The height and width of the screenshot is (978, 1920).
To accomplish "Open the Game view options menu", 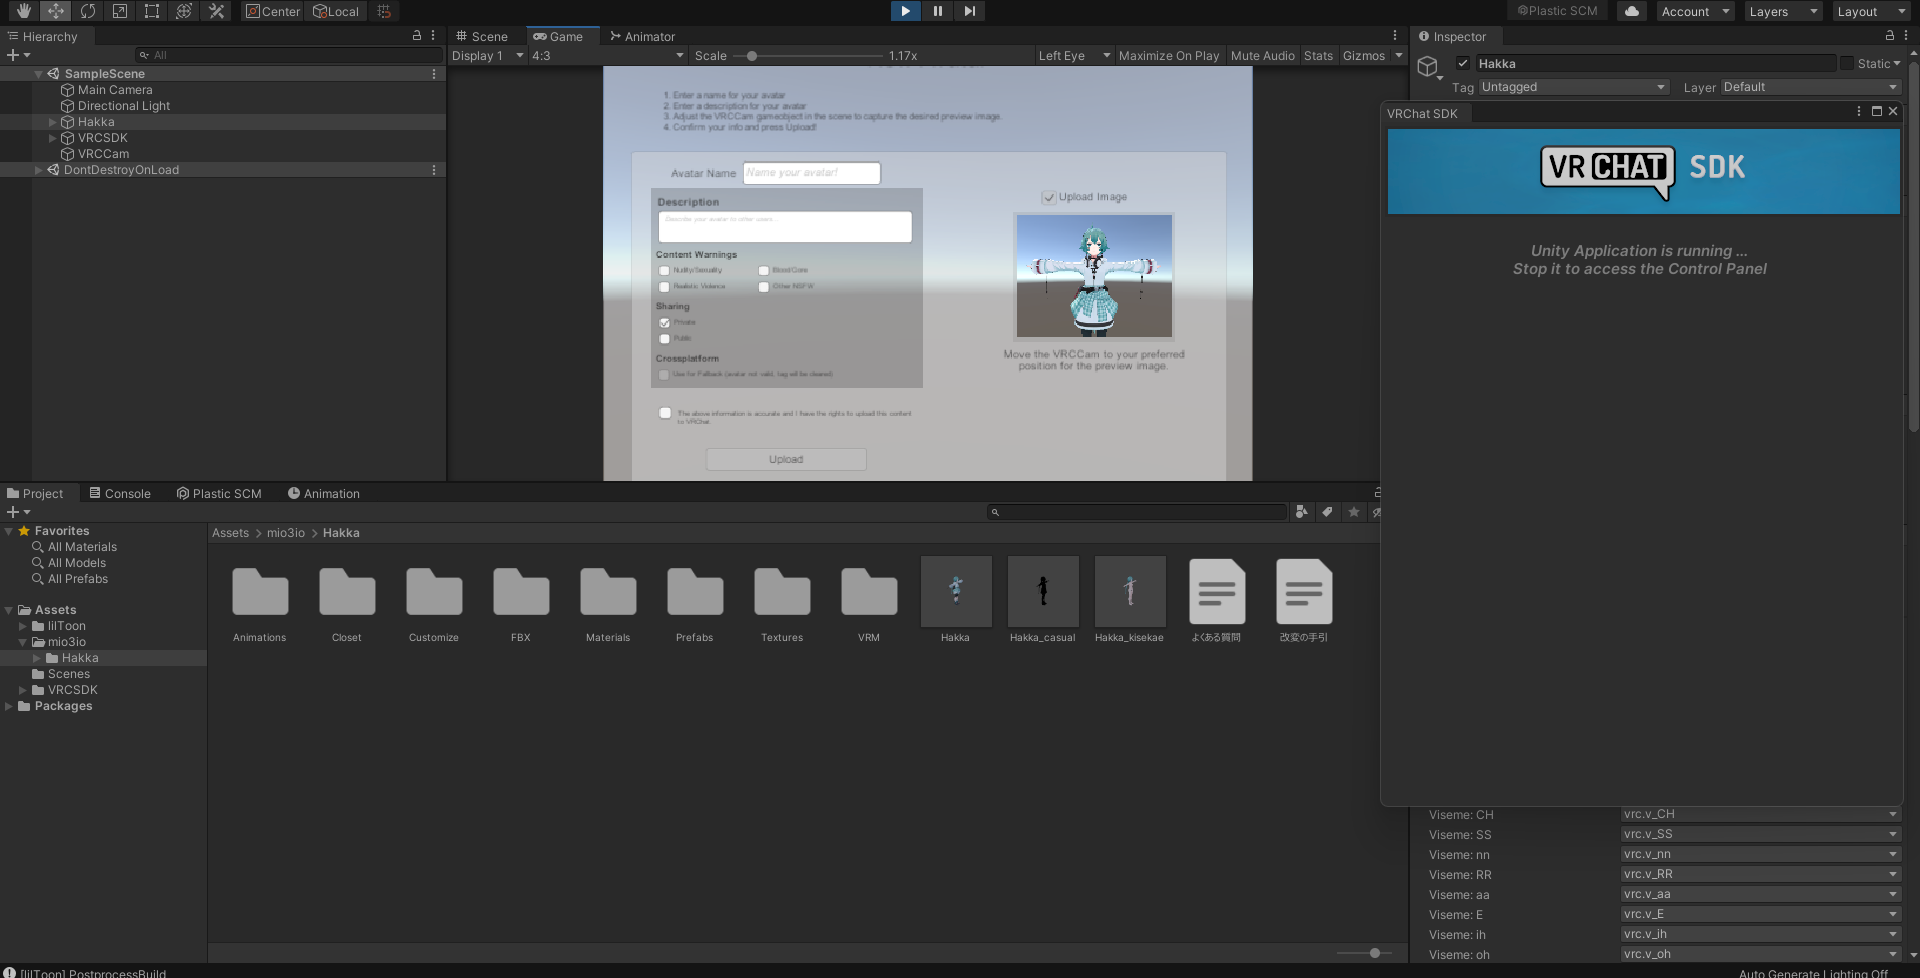I will [x=1395, y=36].
